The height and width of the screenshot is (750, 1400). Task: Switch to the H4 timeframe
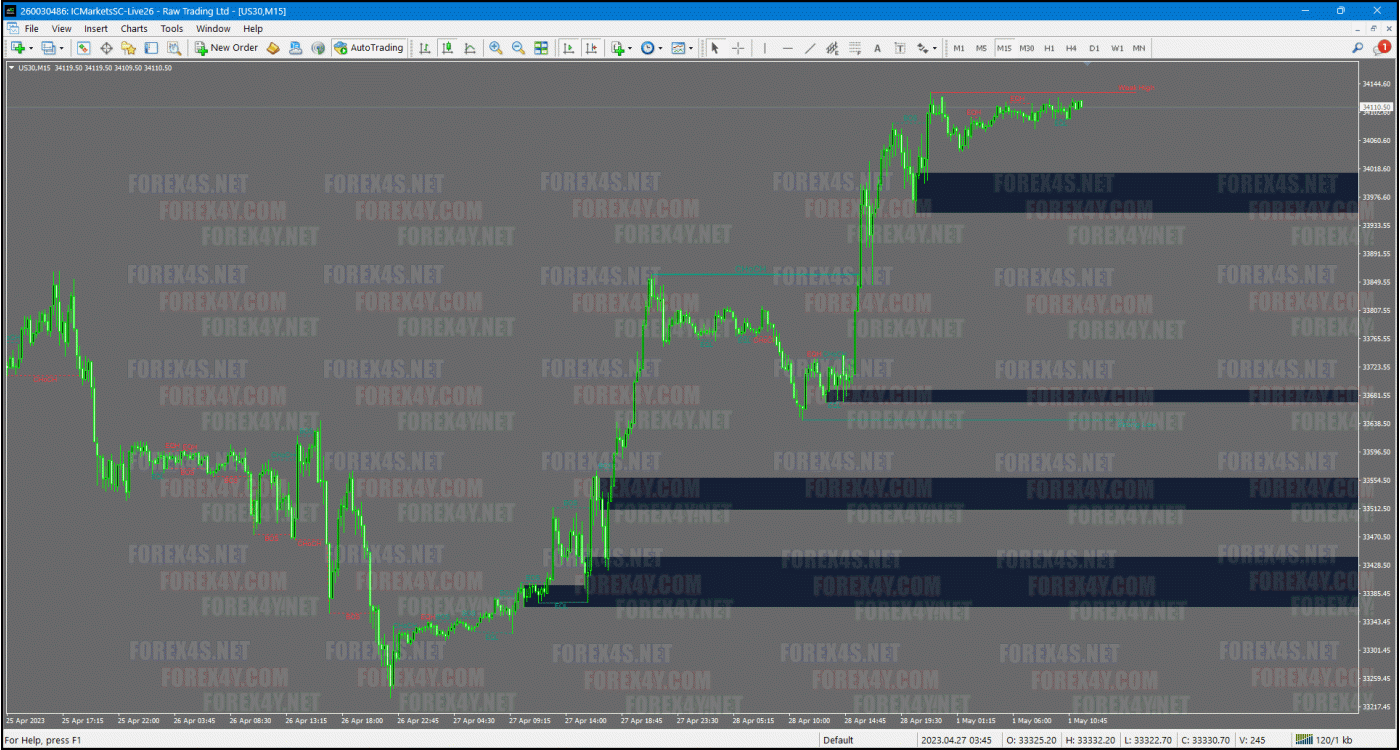coord(1071,48)
